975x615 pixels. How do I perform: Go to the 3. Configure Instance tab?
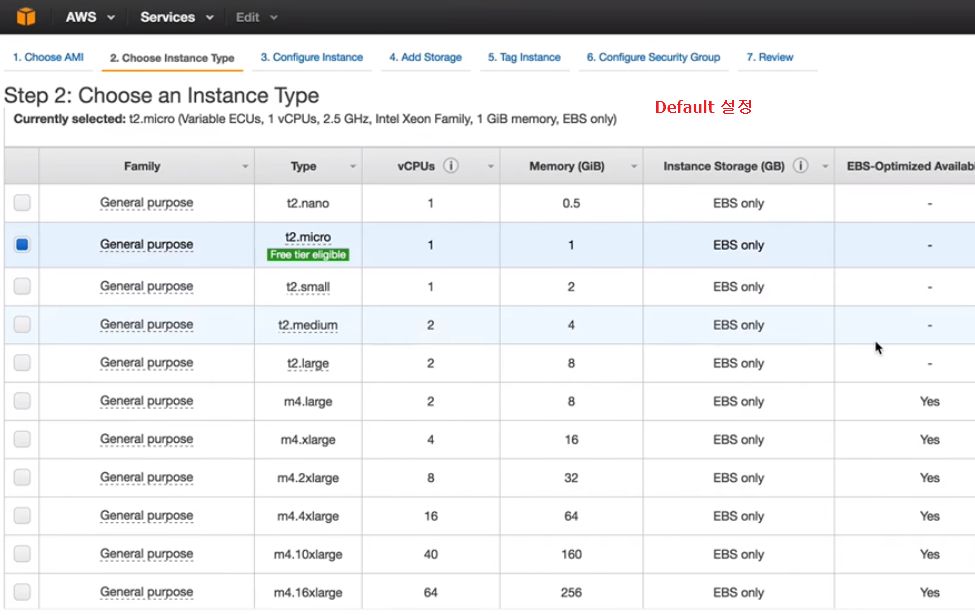click(x=312, y=57)
